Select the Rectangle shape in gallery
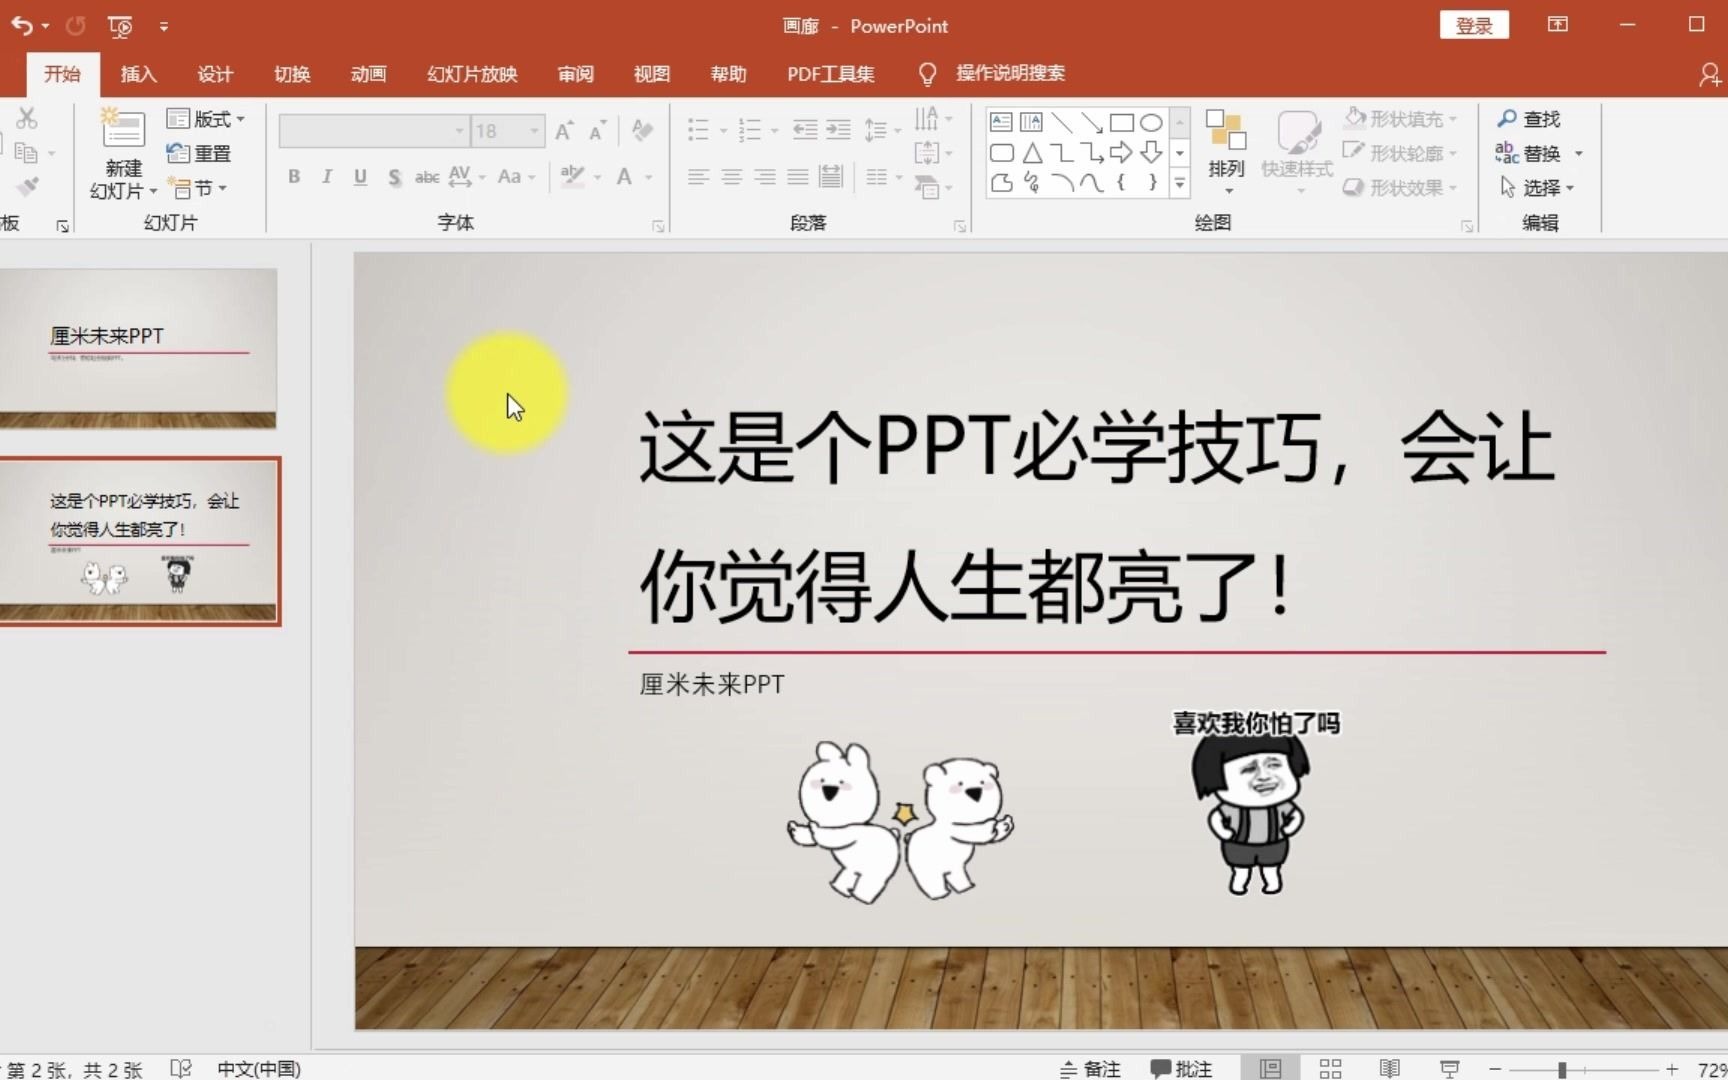 [x=1122, y=122]
